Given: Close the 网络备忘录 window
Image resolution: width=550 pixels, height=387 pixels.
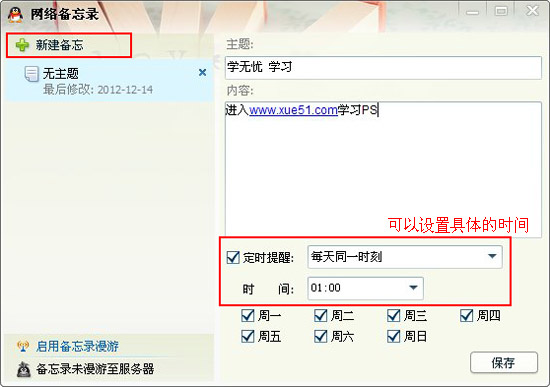Looking at the screenshot, I should [x=532, y=11].
